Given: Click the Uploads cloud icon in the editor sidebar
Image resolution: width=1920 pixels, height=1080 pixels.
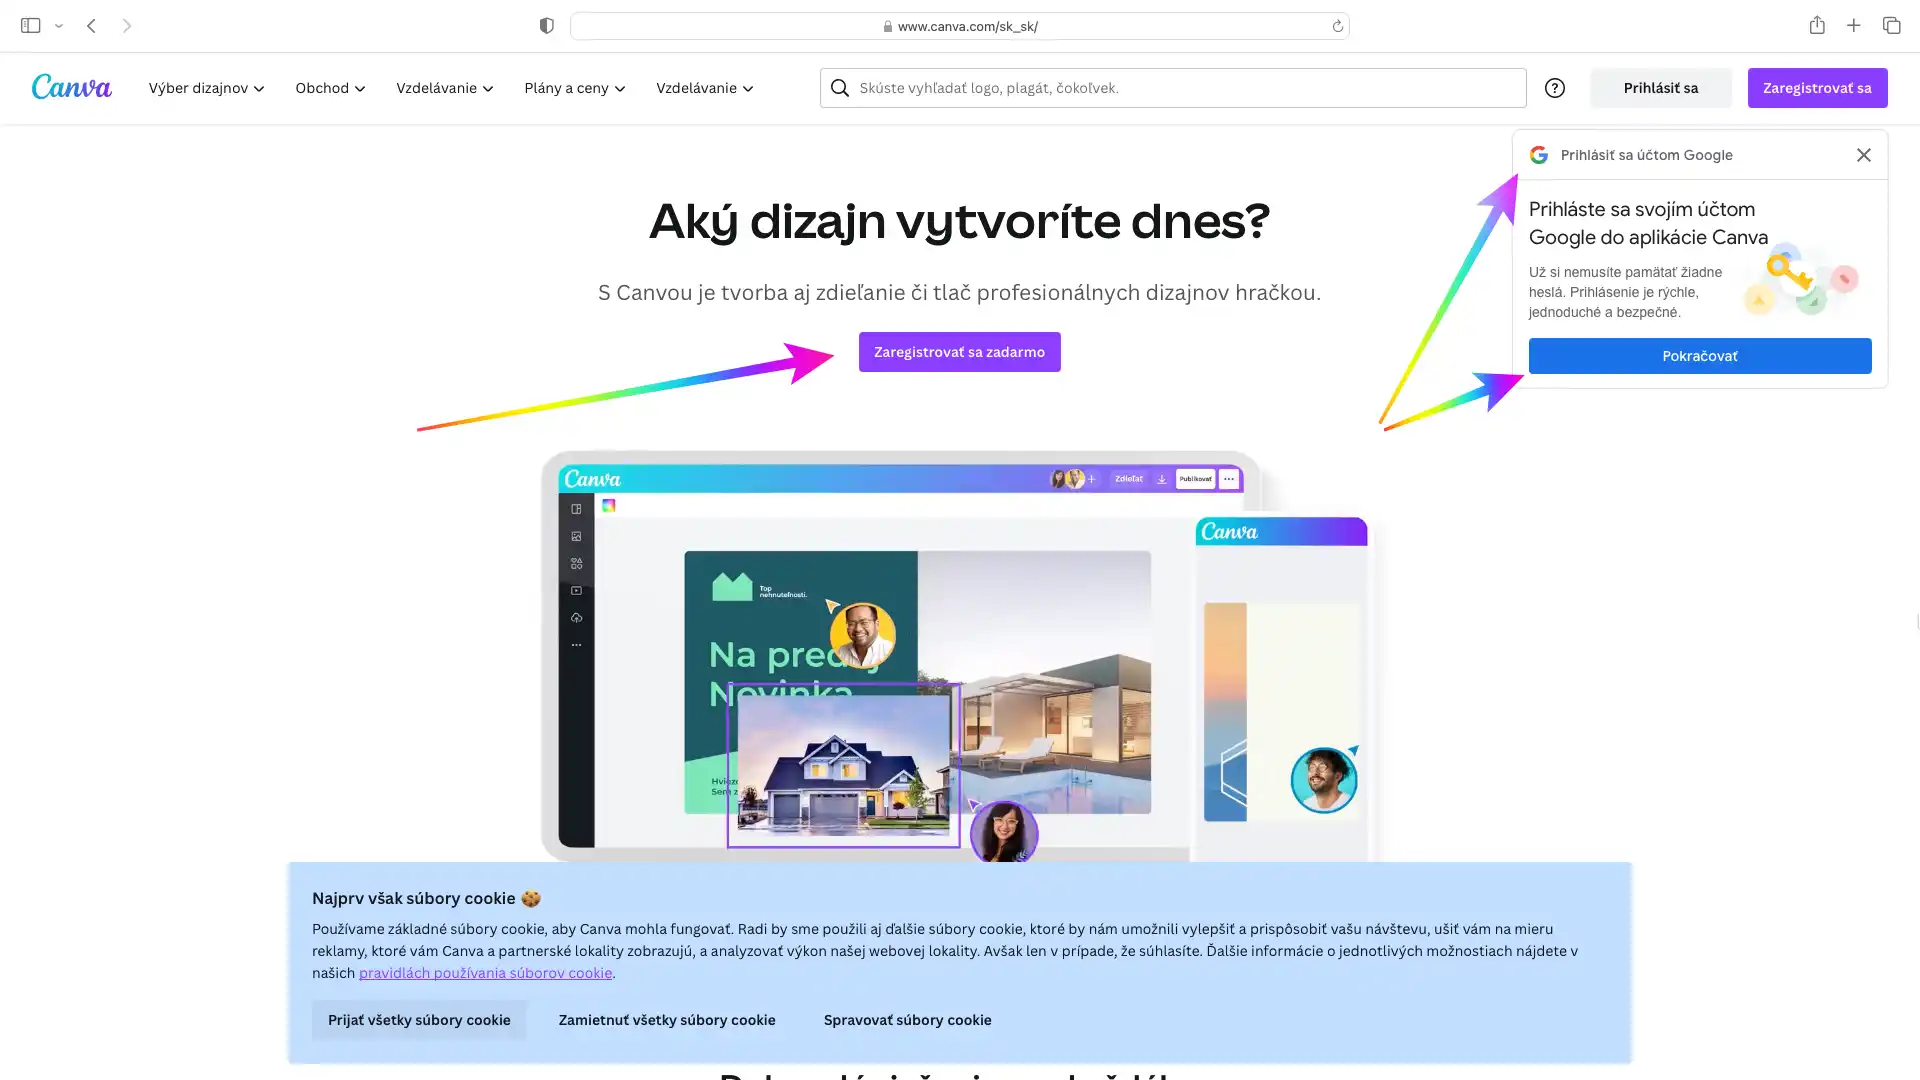Looking at the screenshot, I should (x=577, y=618).
